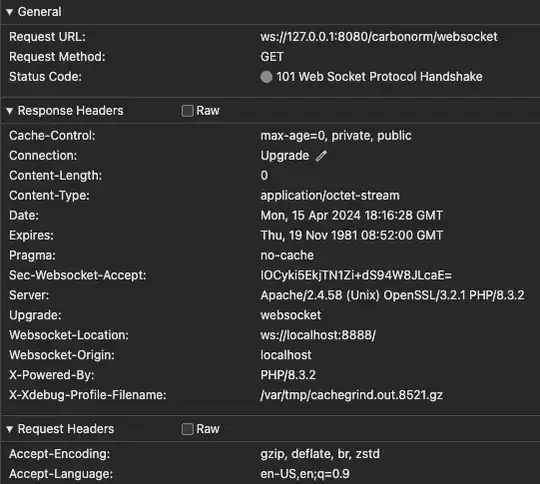540x484 pixels.
Task: Click the Sec-Websocket-Accept hash value
Action: click(356, 275)
